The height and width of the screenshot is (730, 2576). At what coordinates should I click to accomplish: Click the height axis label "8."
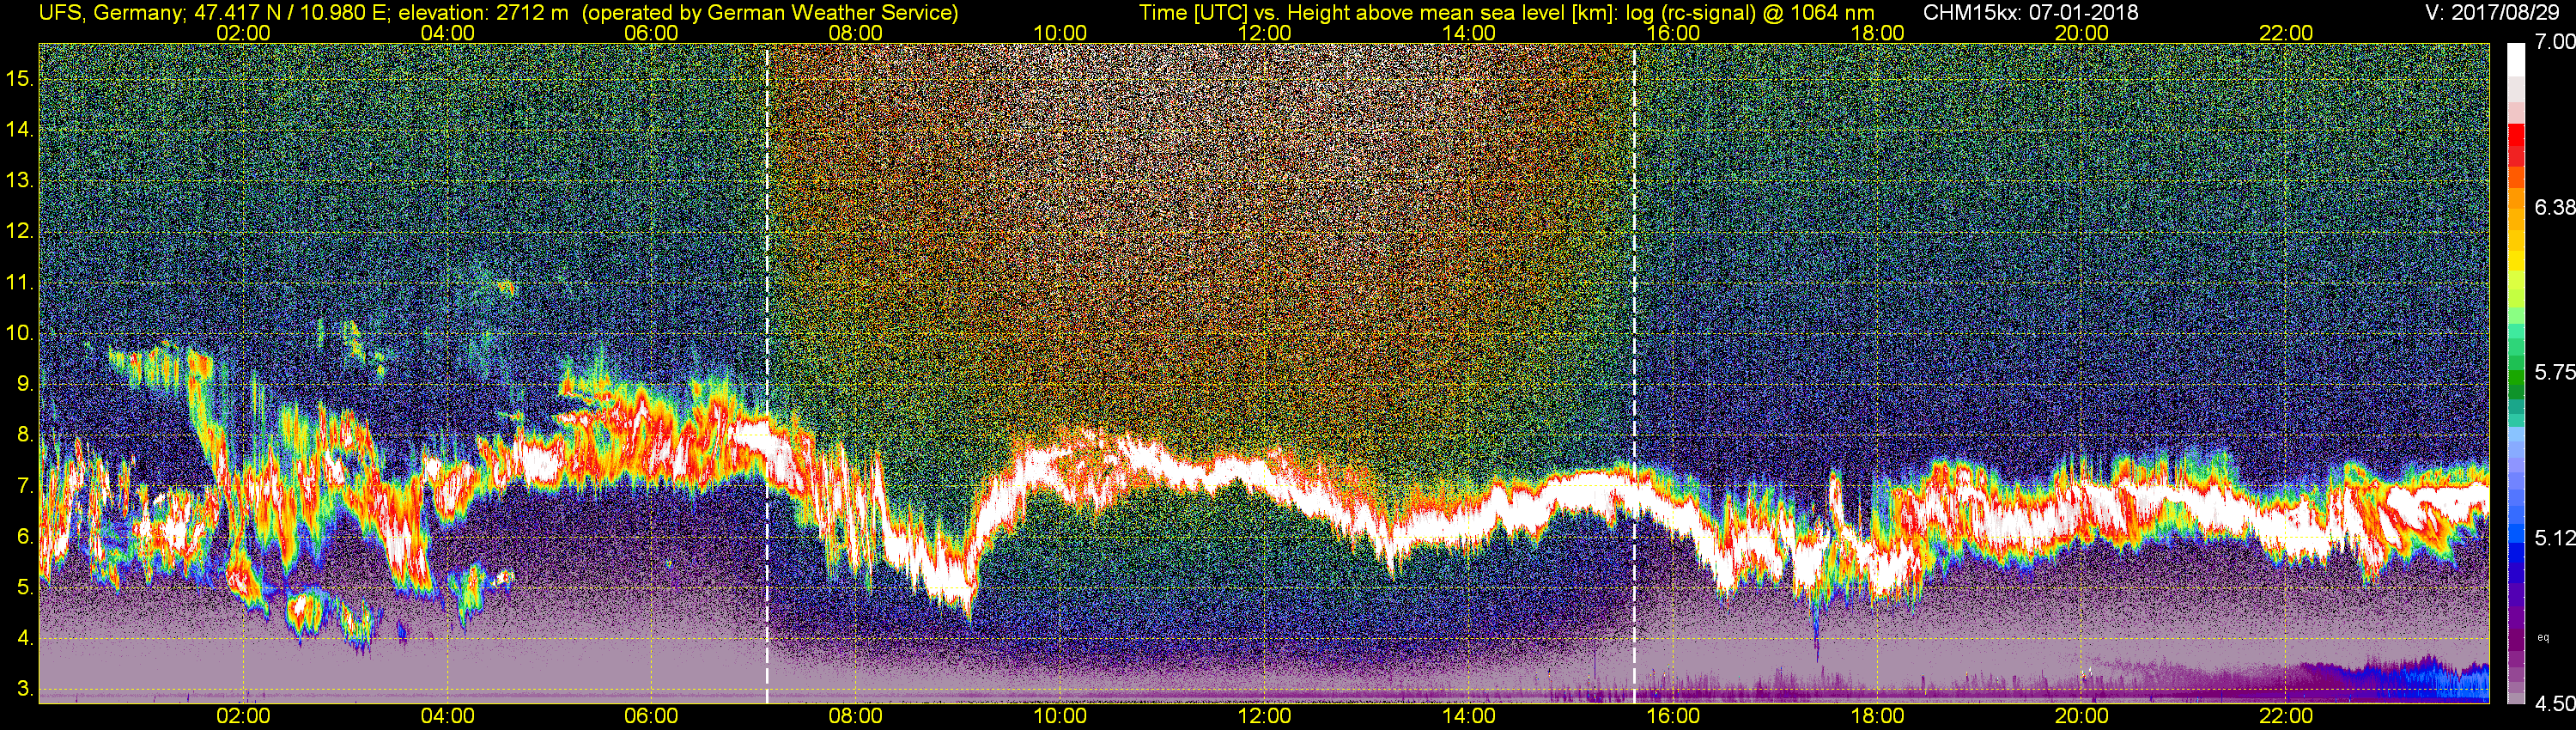point(25,434)
